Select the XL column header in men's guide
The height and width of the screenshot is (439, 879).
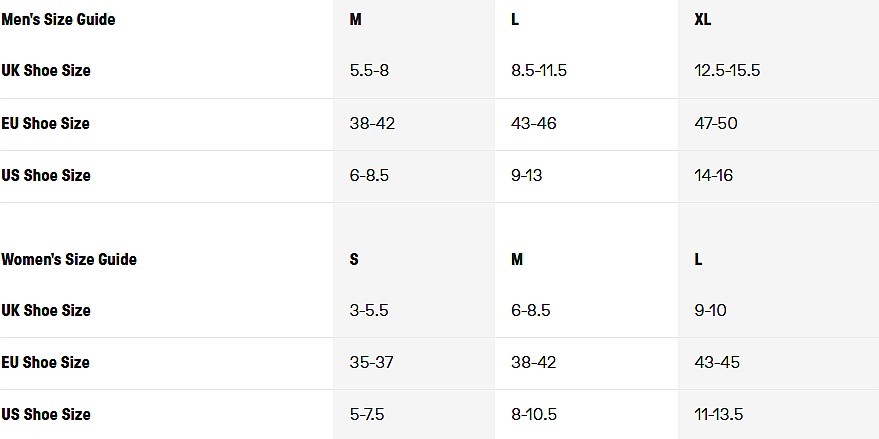coord(702,19)
